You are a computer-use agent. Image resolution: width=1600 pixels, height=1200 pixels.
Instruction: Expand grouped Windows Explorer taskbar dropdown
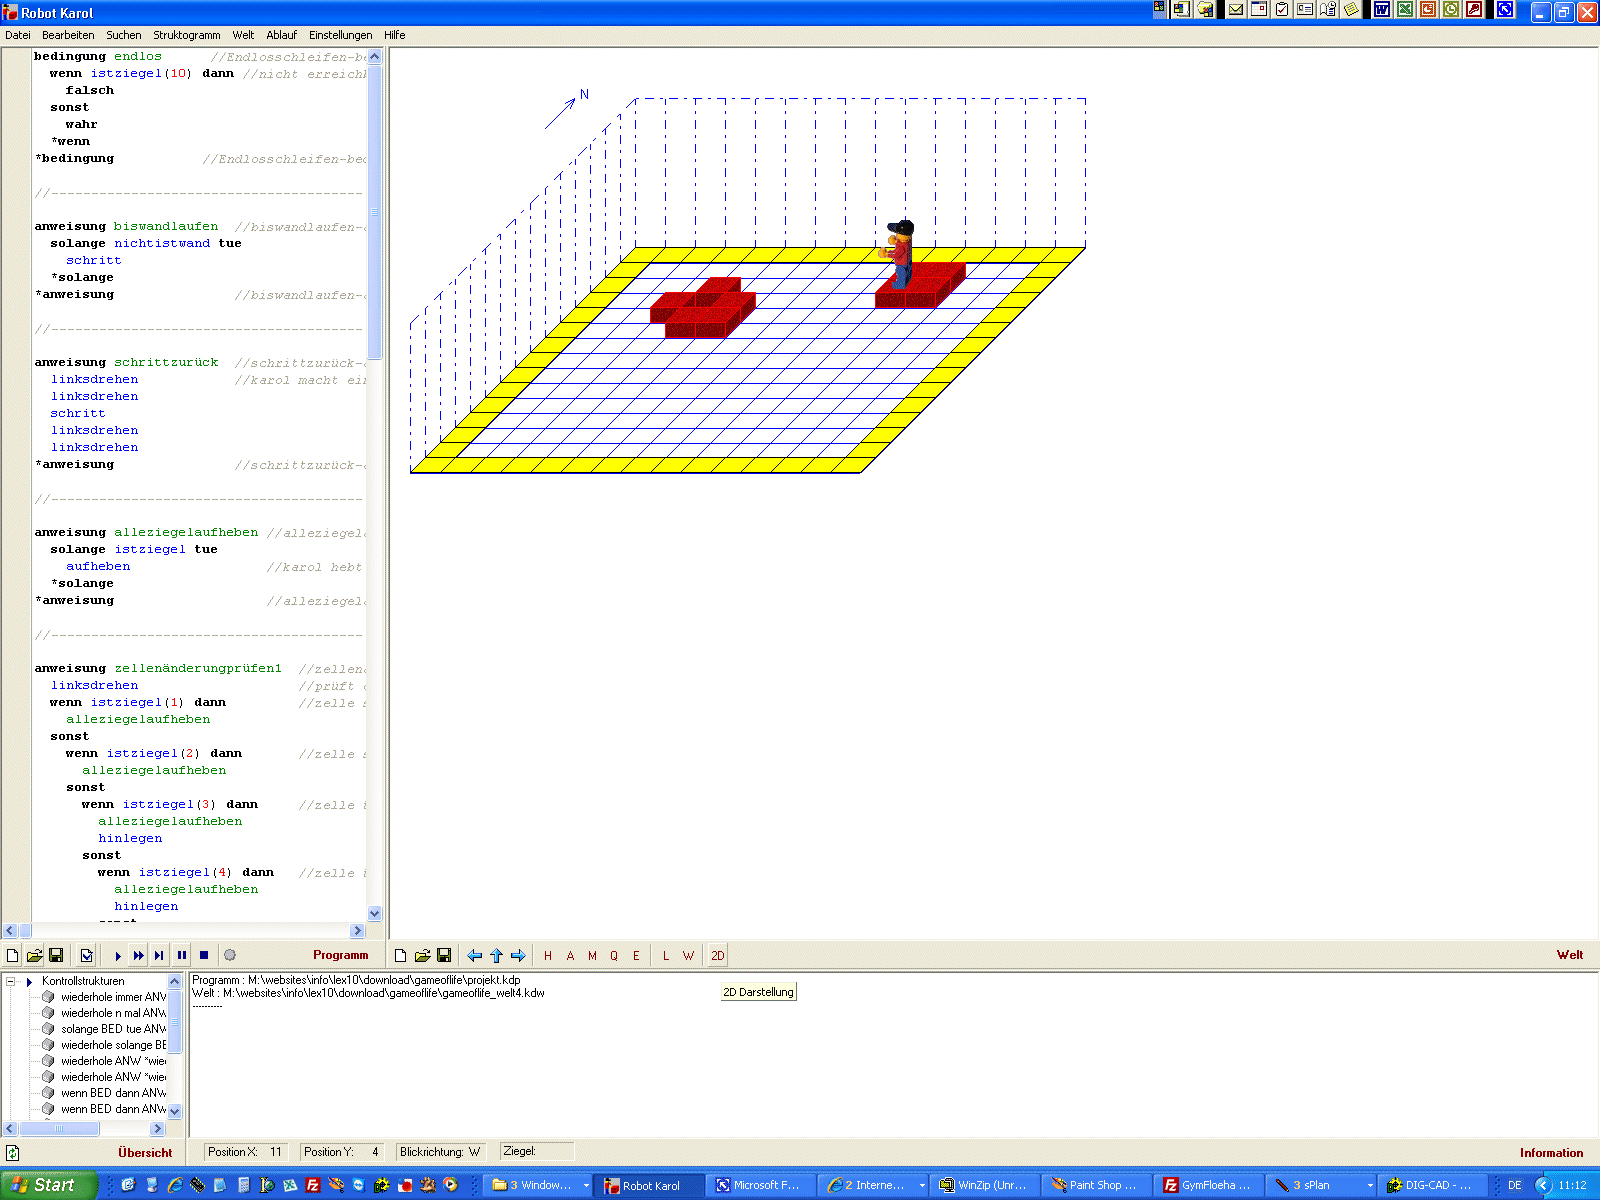click(x=586, y=1186)
